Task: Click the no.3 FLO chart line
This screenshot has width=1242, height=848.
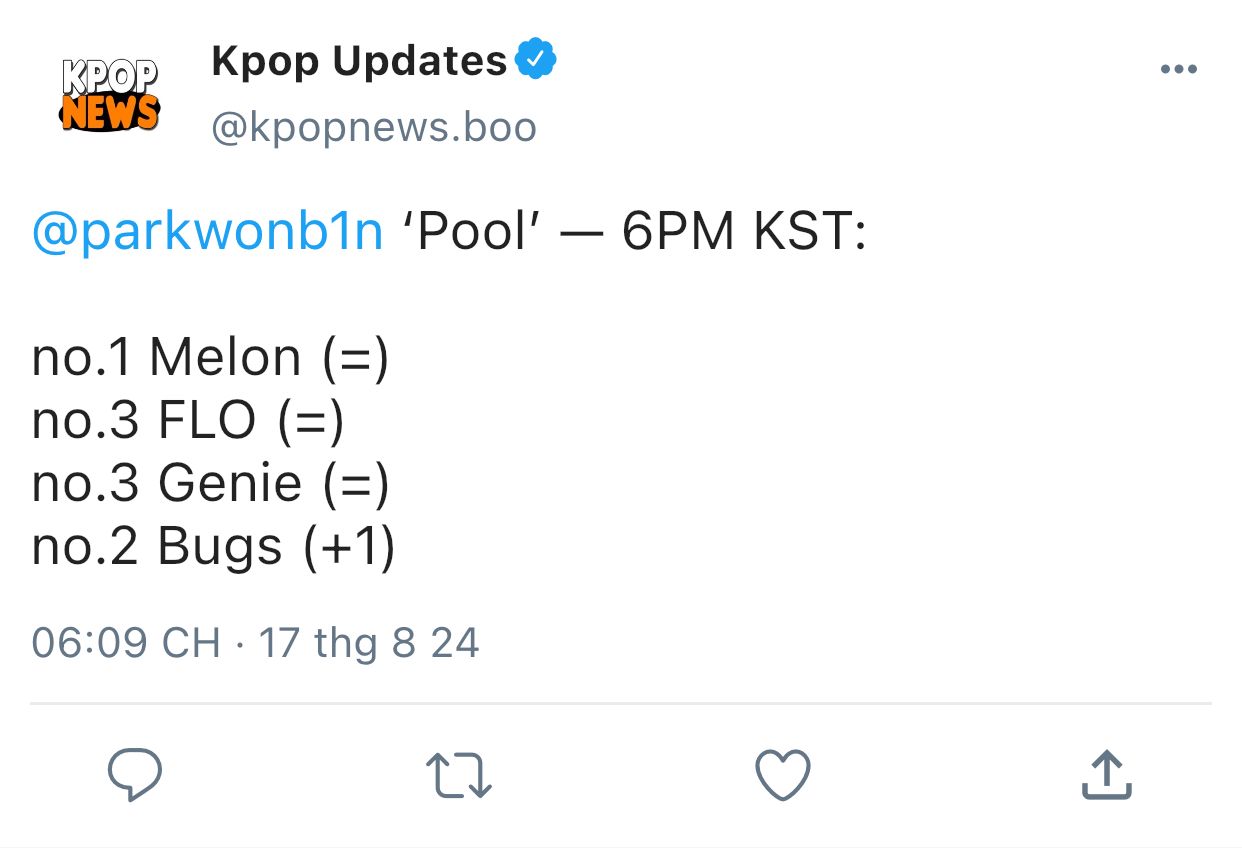Action: [188, 421]
